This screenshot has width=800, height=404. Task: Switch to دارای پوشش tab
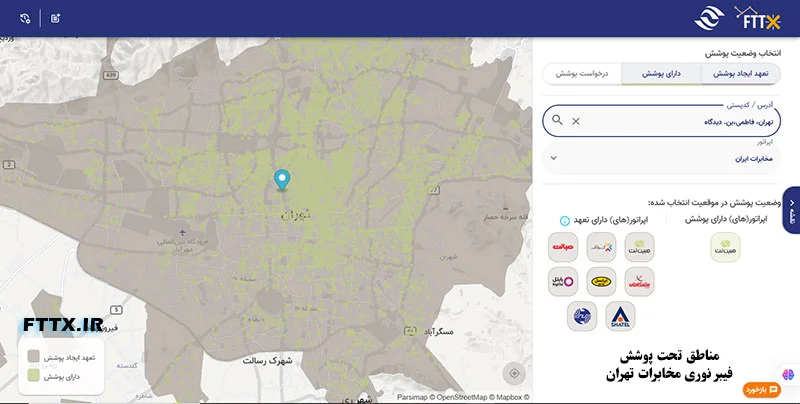tap(661, 74)
